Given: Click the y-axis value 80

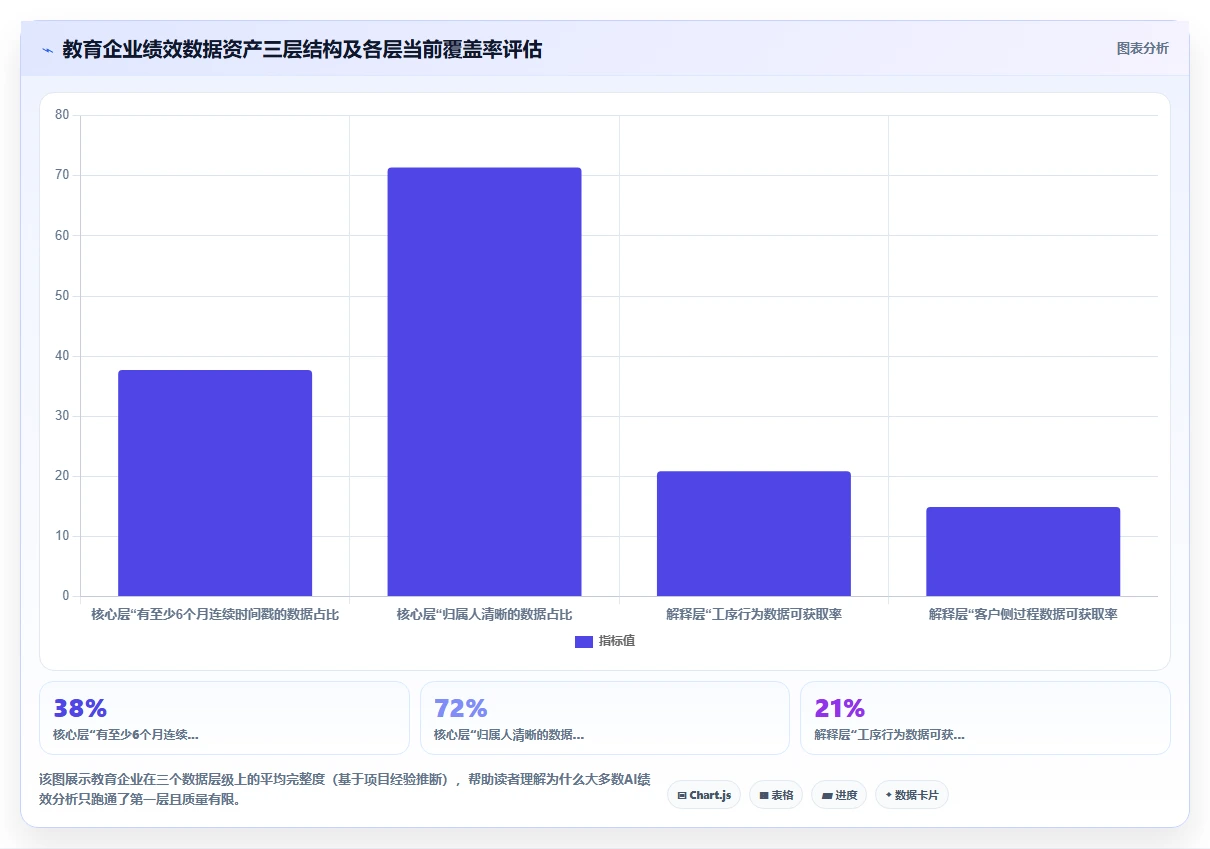Looking at the screenshot, I should [62, 115].
